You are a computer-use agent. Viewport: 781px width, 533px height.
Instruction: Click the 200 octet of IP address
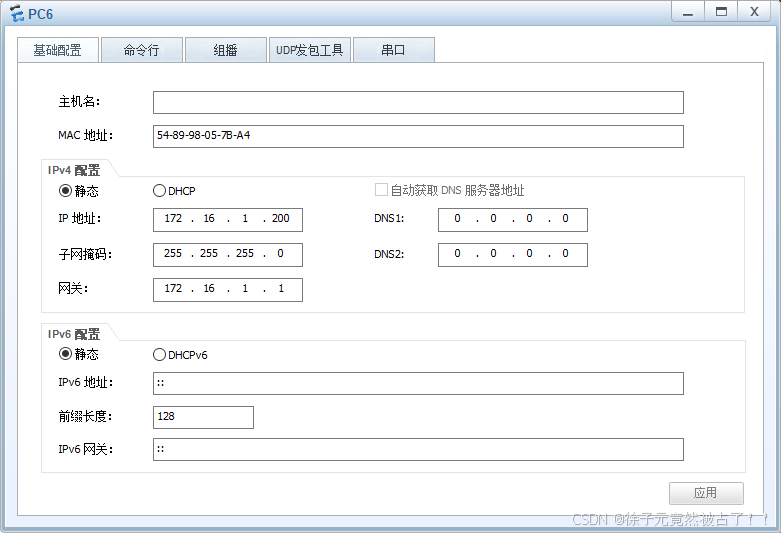click(280, 218)
